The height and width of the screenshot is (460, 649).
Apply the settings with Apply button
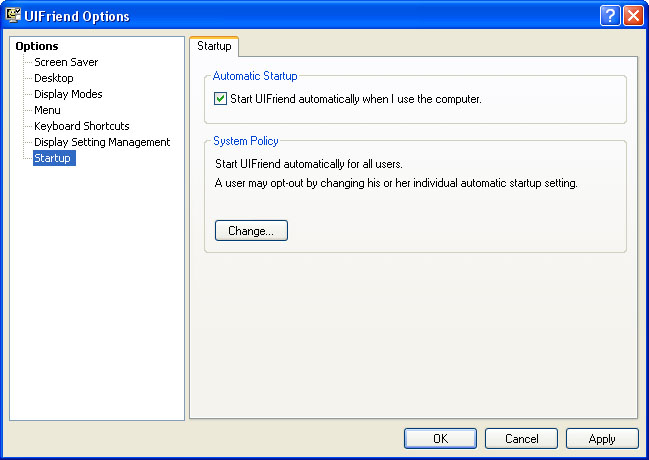click(602, 438)
